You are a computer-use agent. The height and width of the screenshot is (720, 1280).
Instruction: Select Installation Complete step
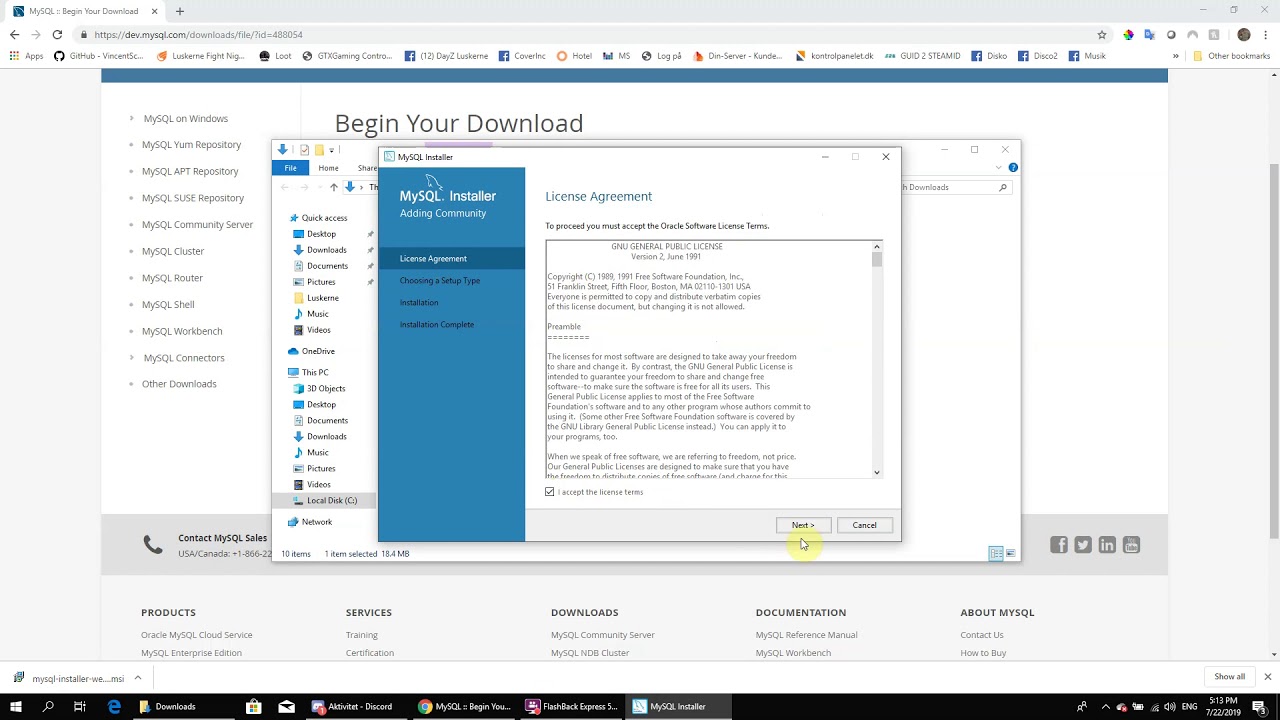click(437, 324)
